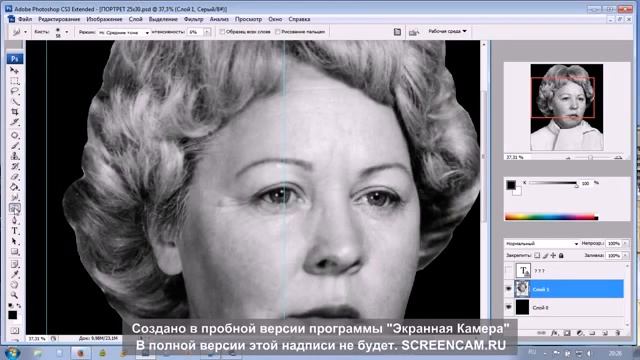This screenshot has height=360, width=640.
Task: Select the Slice tool
Action: (x=14, y=122)
